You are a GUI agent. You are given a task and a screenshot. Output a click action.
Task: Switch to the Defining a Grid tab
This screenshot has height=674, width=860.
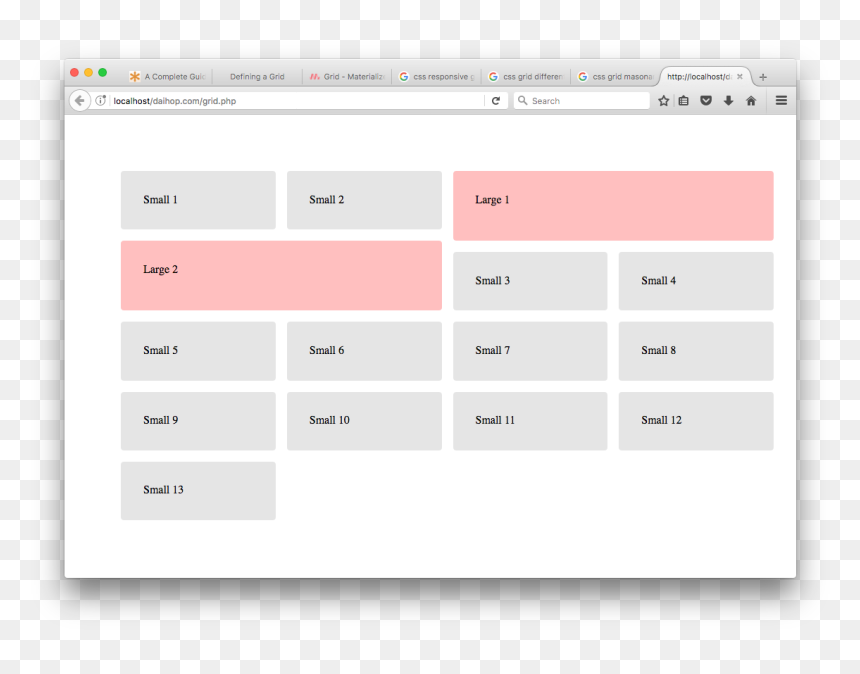[257, 76]
